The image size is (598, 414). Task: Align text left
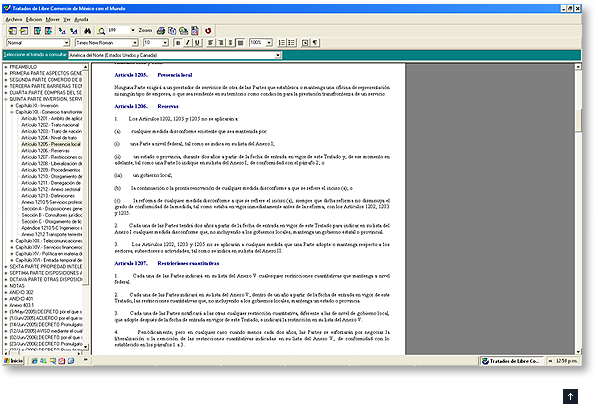pos(211,43)
